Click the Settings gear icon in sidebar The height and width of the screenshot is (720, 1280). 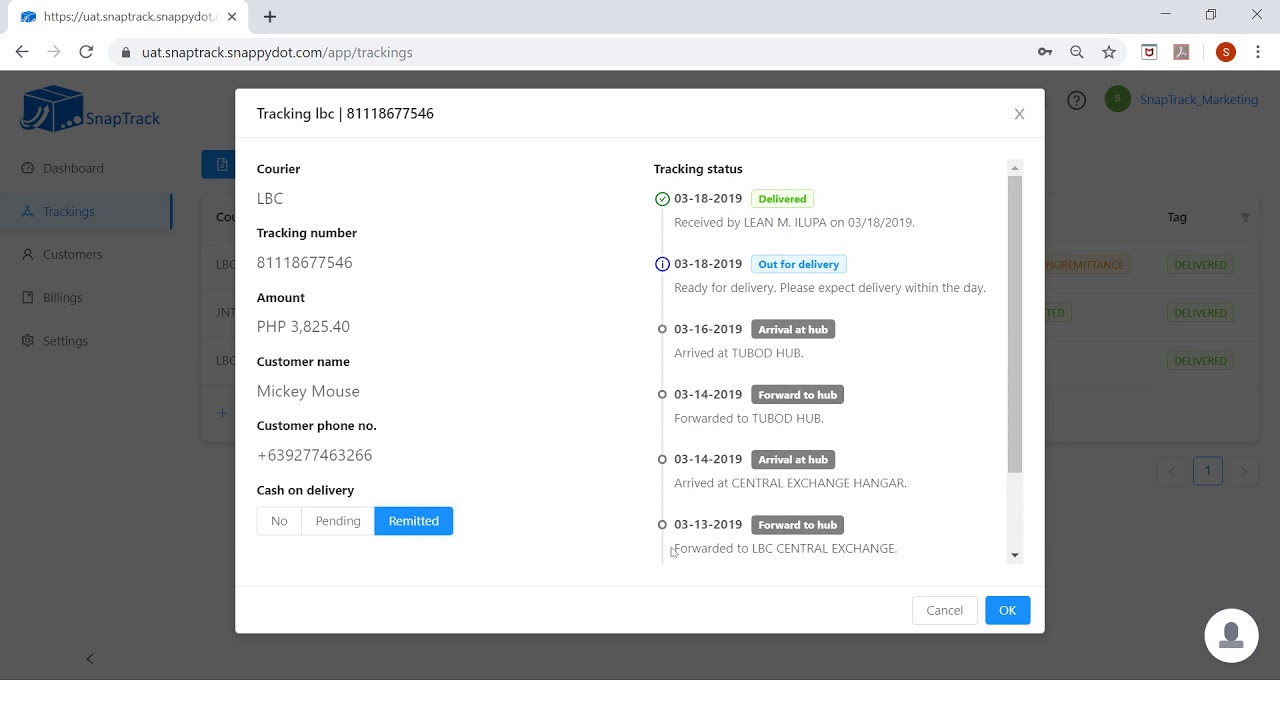pyautogui.click(x=28, y=340)
